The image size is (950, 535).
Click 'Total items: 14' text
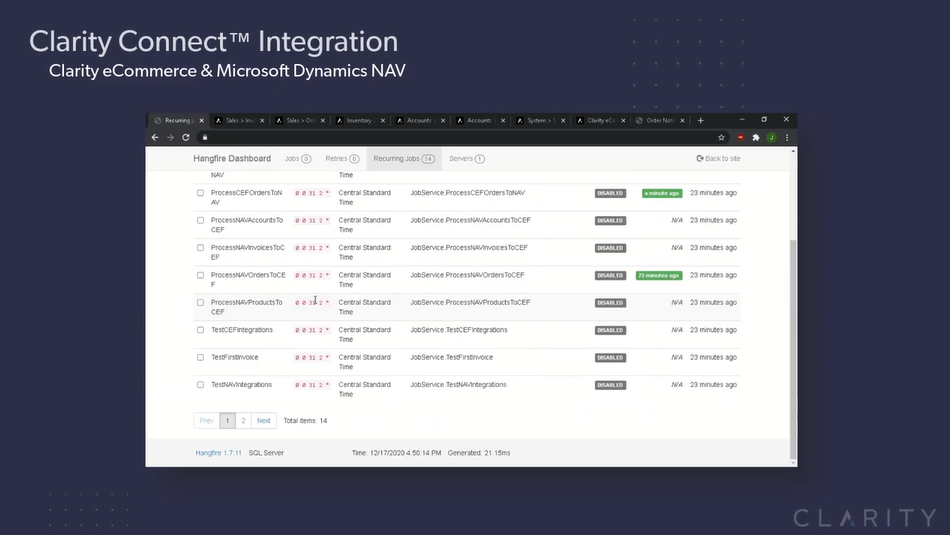(305, 420)
